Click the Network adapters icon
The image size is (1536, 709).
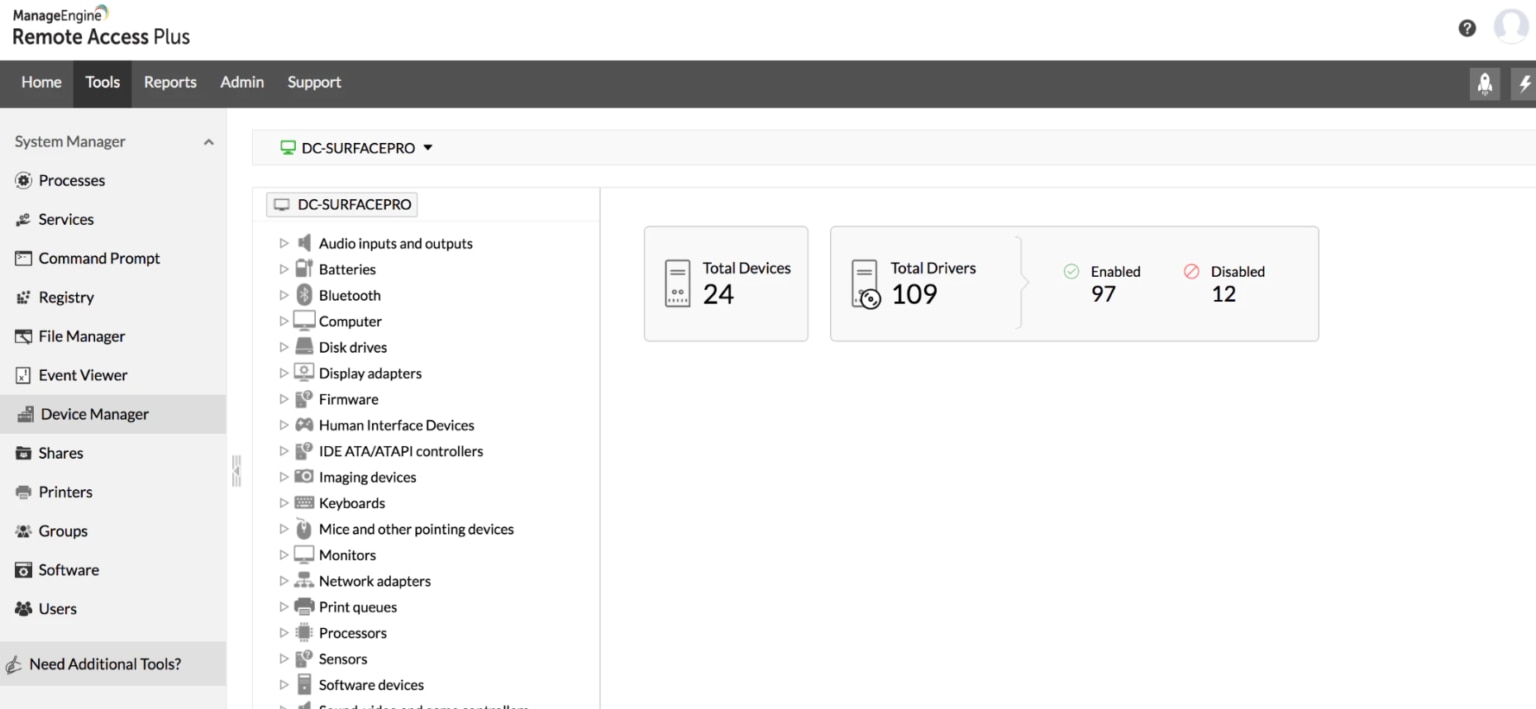(304, 581)
